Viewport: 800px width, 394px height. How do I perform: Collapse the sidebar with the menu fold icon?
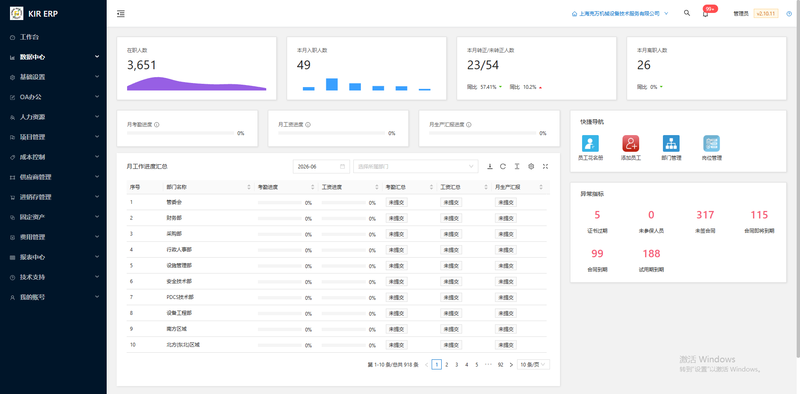(x=121, y=14)
